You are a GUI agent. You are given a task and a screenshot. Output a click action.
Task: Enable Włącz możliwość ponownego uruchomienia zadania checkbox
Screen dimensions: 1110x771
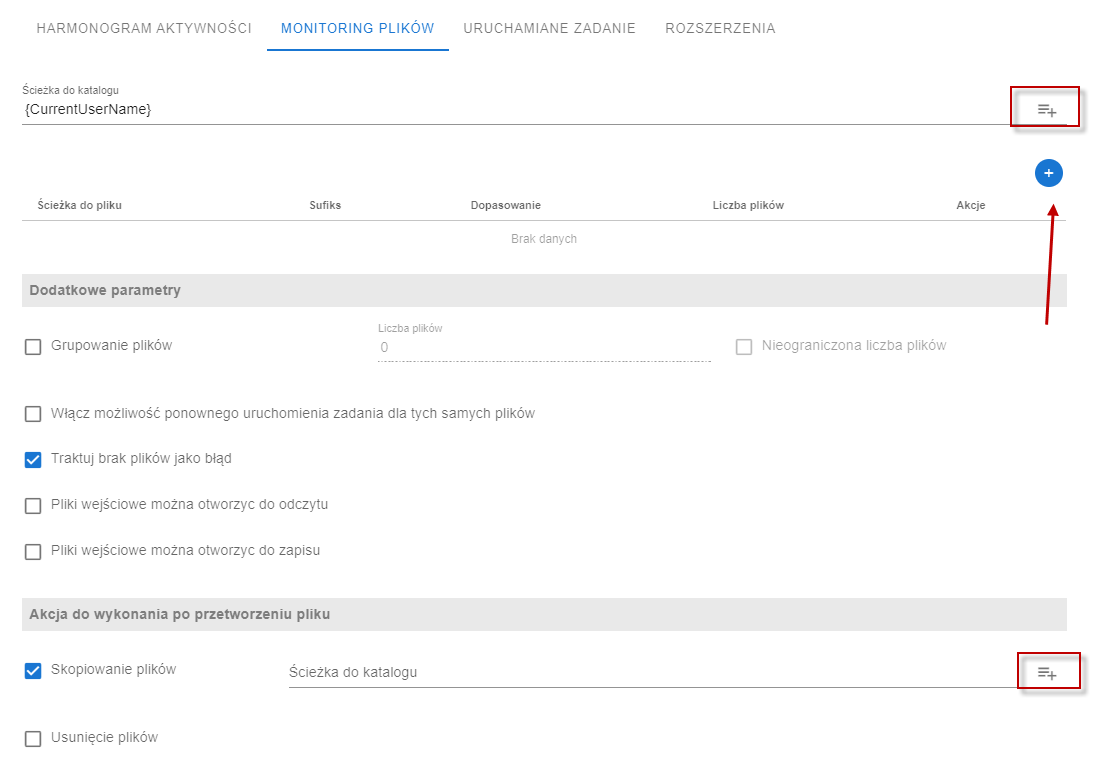tap(33, 414)
